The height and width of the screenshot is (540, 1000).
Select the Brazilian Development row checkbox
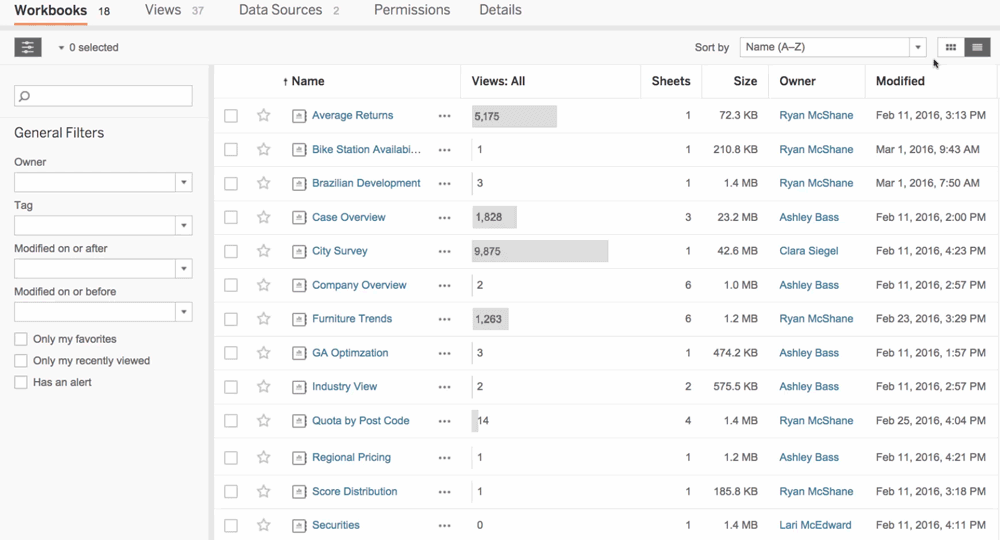coord(231,184)
